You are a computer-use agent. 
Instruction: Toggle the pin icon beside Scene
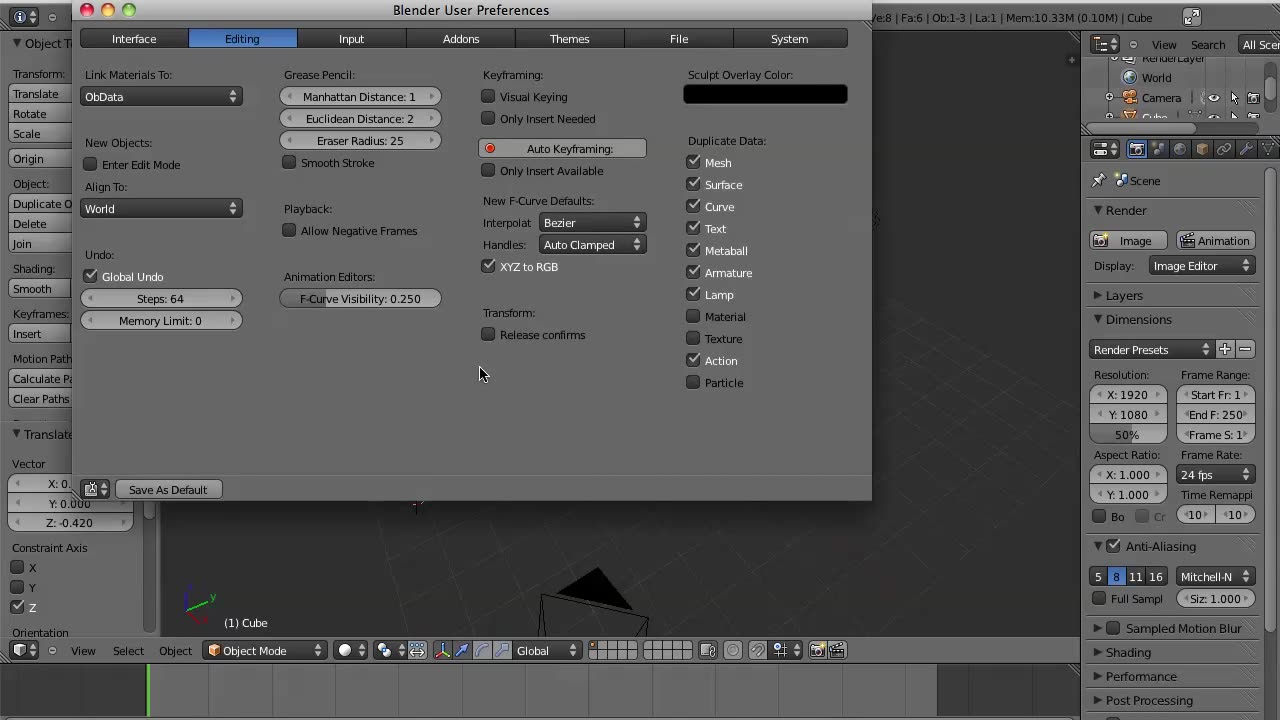[x=1098, y=181]
